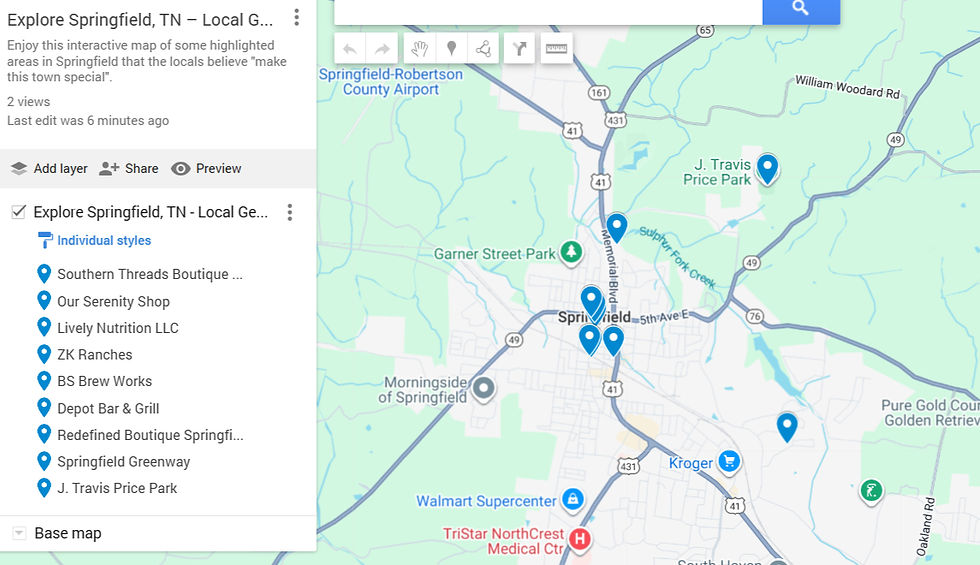Click the Last edit was 6 minutes ago text
980x565 pixels.
click(x=88, y=121)
